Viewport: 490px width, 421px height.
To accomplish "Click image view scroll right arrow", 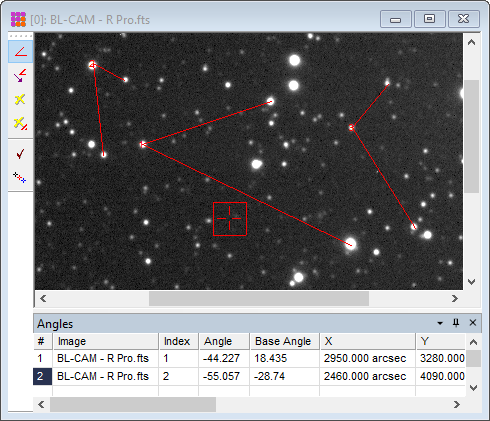I will (455, 298).
